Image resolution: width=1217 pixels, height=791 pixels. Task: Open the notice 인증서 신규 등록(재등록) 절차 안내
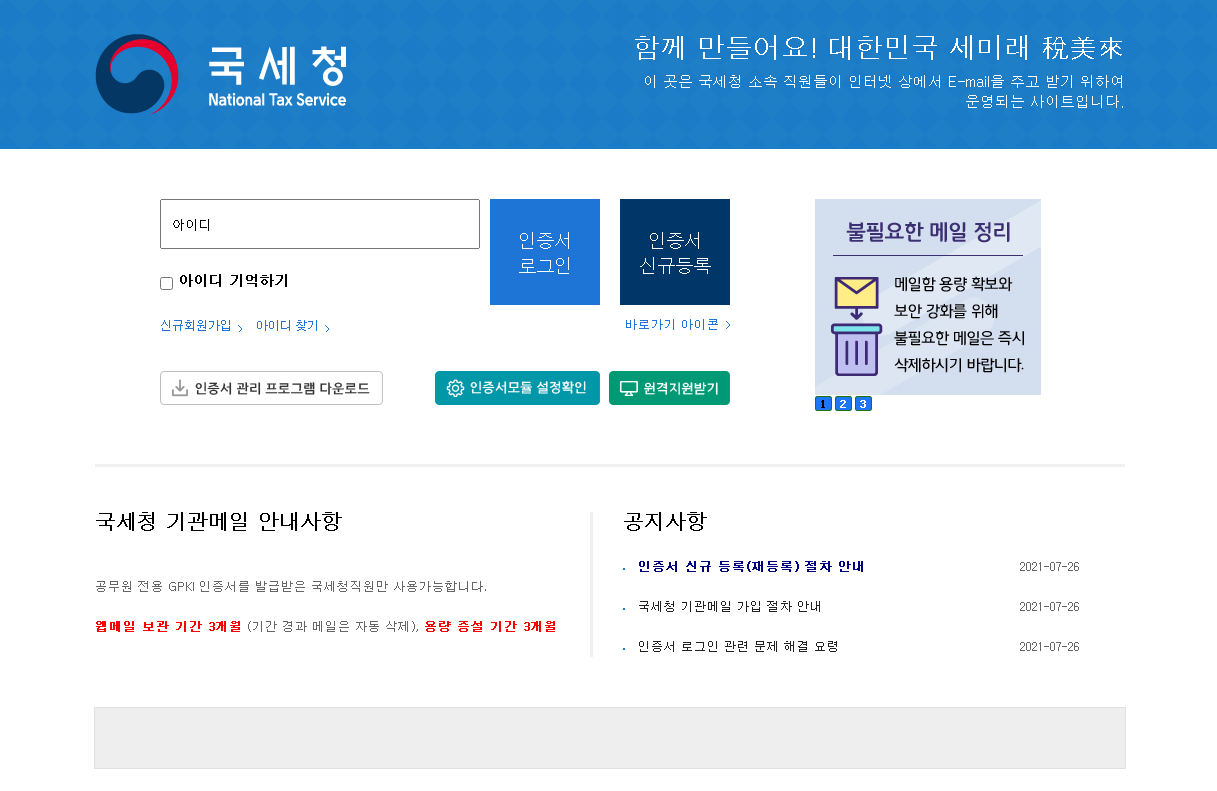coord(750,566)
